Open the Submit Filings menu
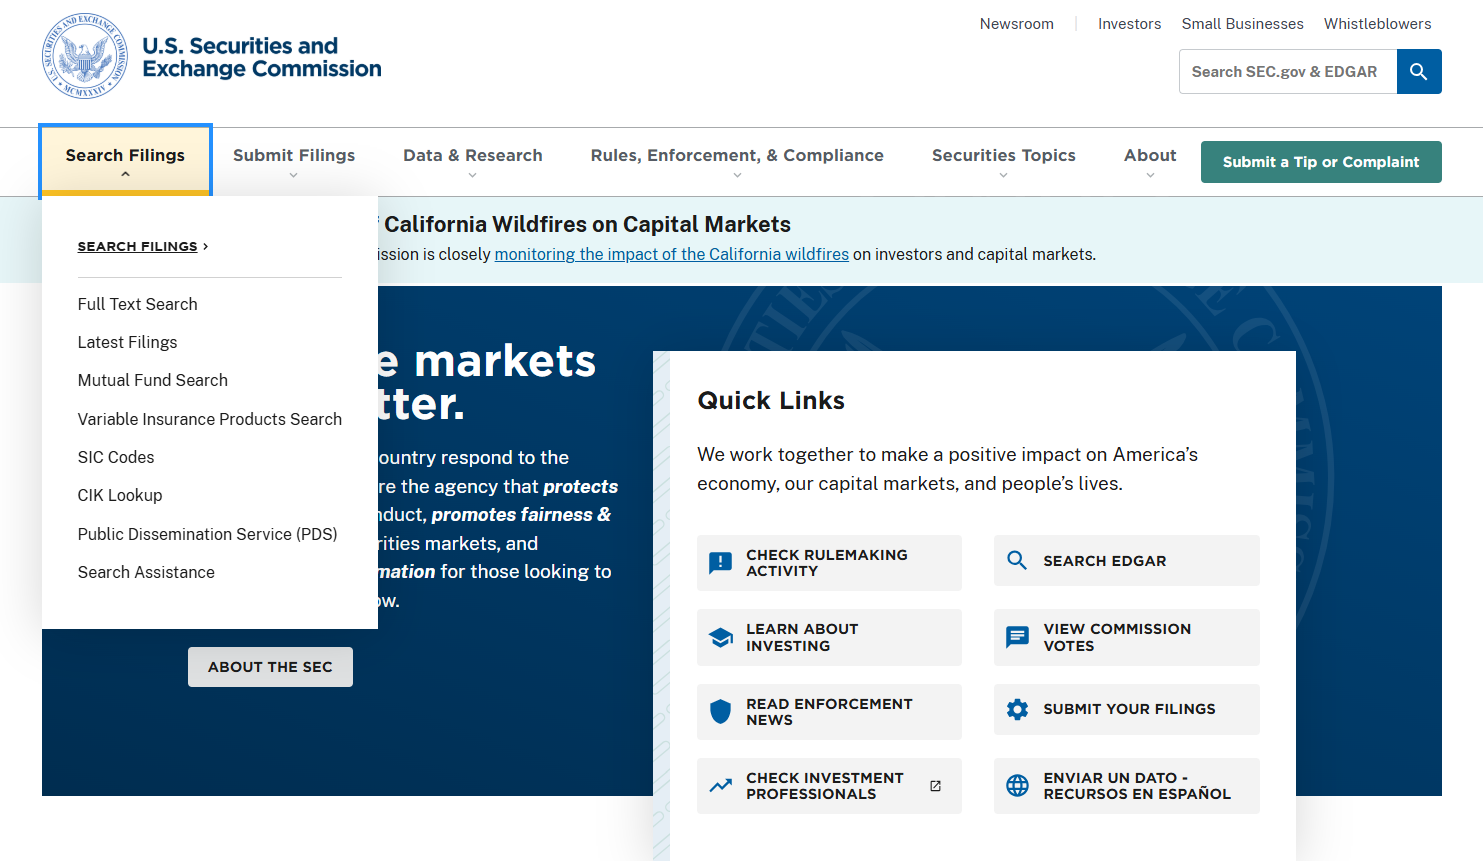This screenshot has height=861, width=1483. click(293, 161)
